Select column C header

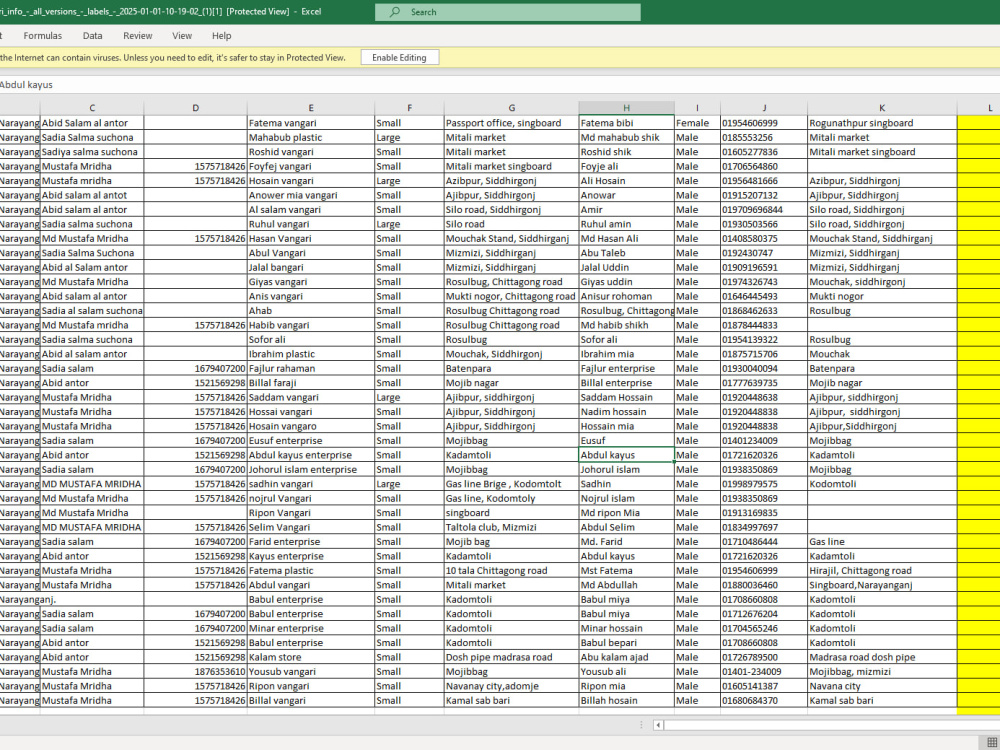(92, 108)
